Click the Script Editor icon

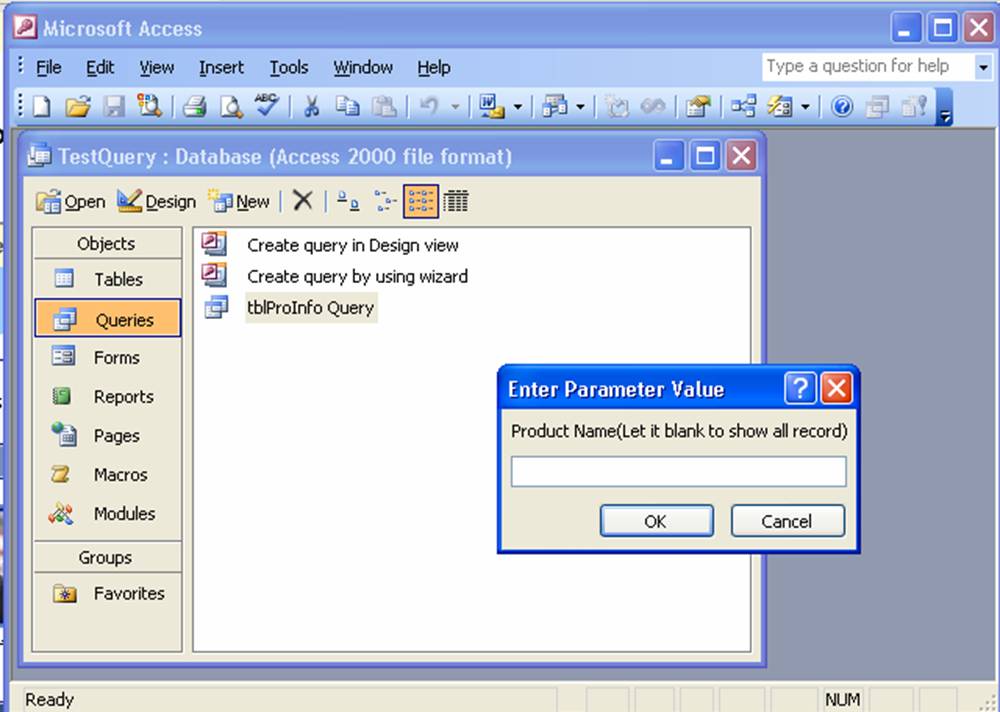(653, 107)
